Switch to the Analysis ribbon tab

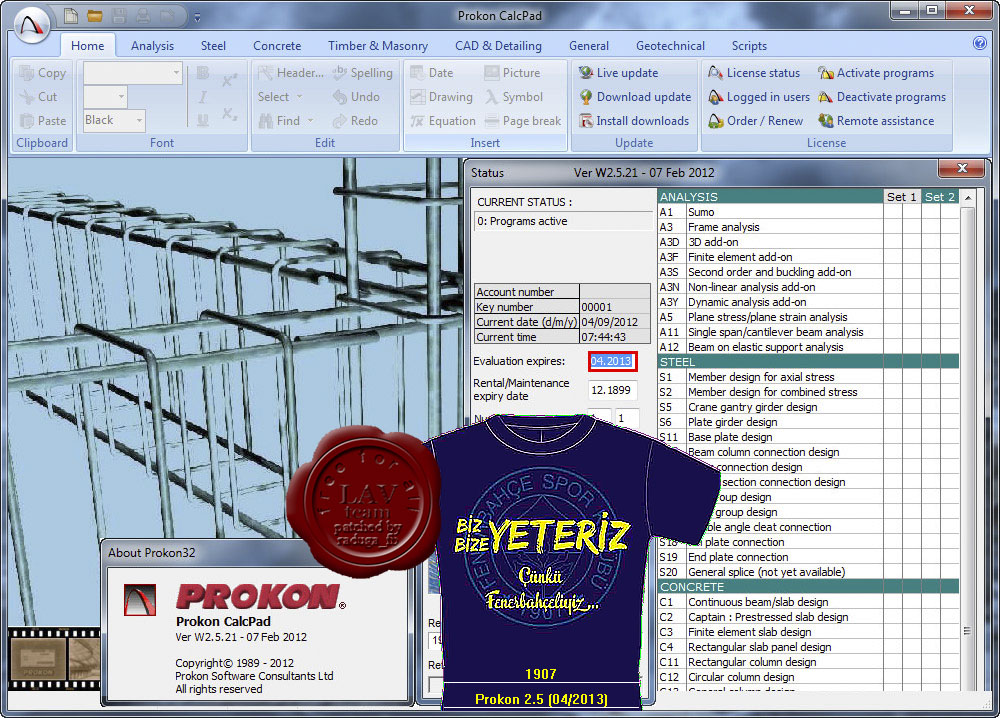[x=152, y=45]
